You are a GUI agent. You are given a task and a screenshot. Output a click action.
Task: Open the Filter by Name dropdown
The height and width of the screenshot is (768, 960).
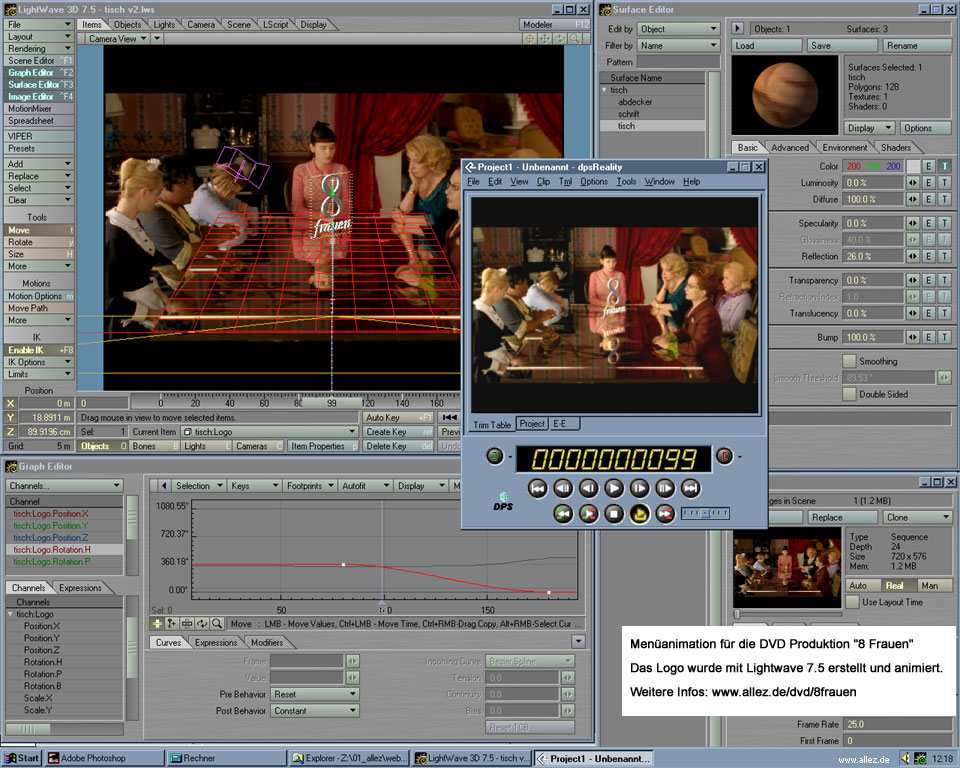click(678, 45)
